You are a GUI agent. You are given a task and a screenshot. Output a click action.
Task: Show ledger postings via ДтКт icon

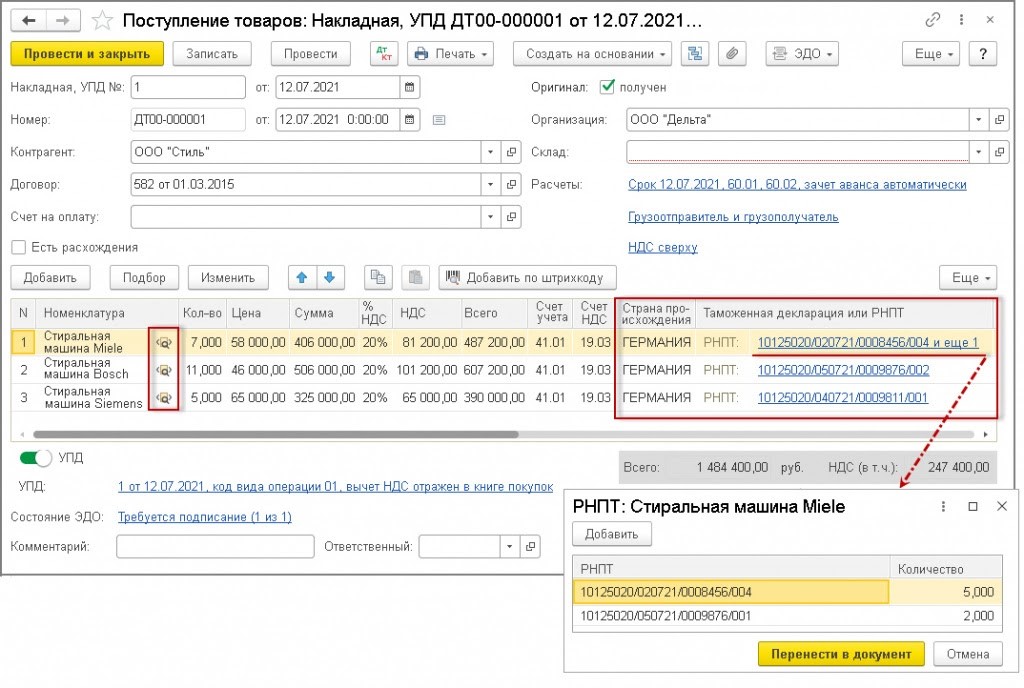382,54
